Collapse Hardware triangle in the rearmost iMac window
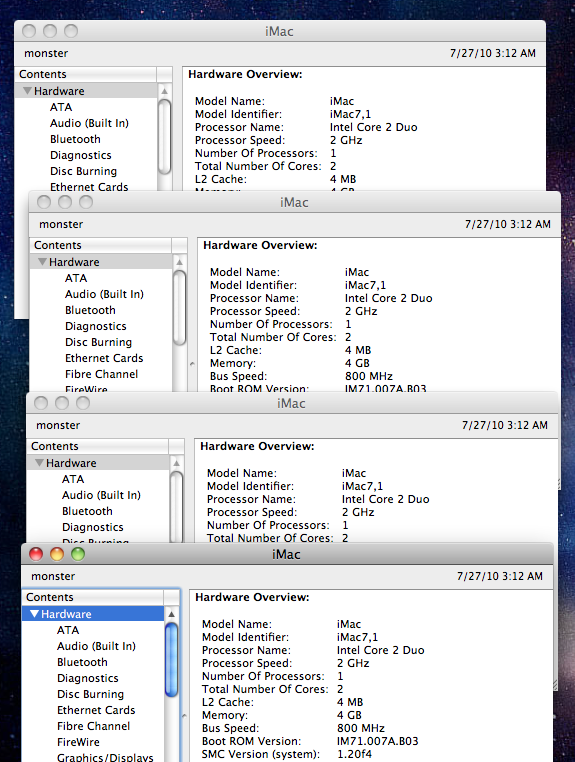This screenshot has width=575, height=762. [28, 91]
